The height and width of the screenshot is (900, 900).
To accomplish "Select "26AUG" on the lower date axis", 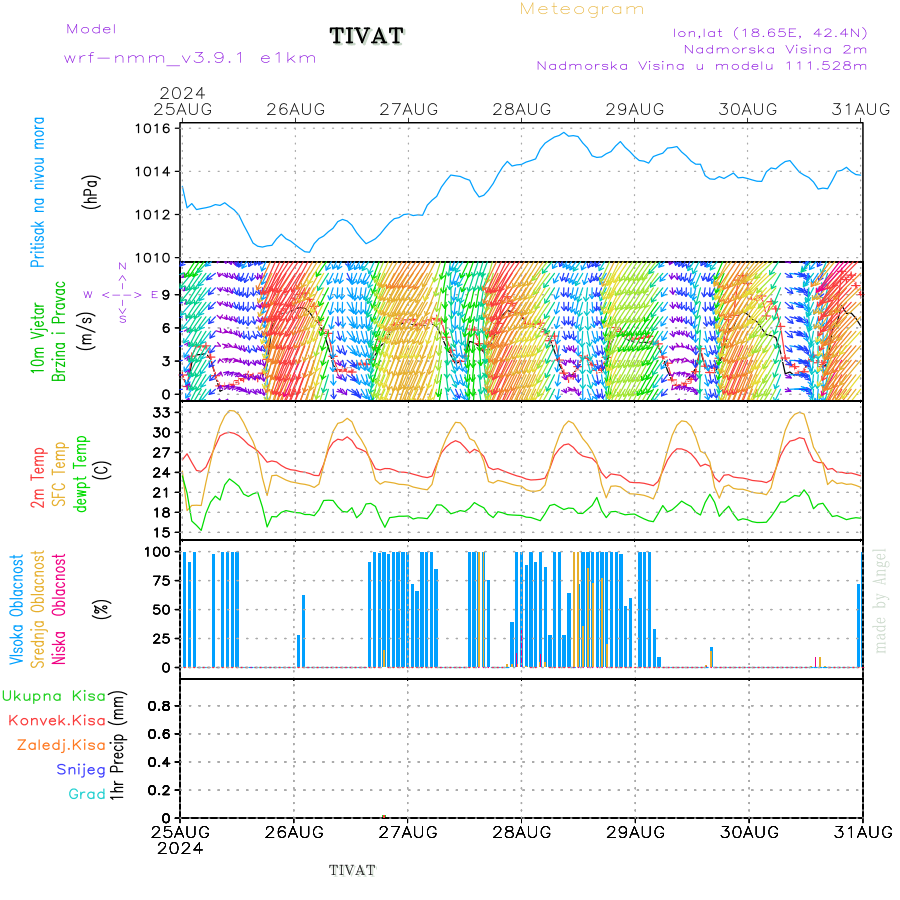I will click(x=294, y=832).
